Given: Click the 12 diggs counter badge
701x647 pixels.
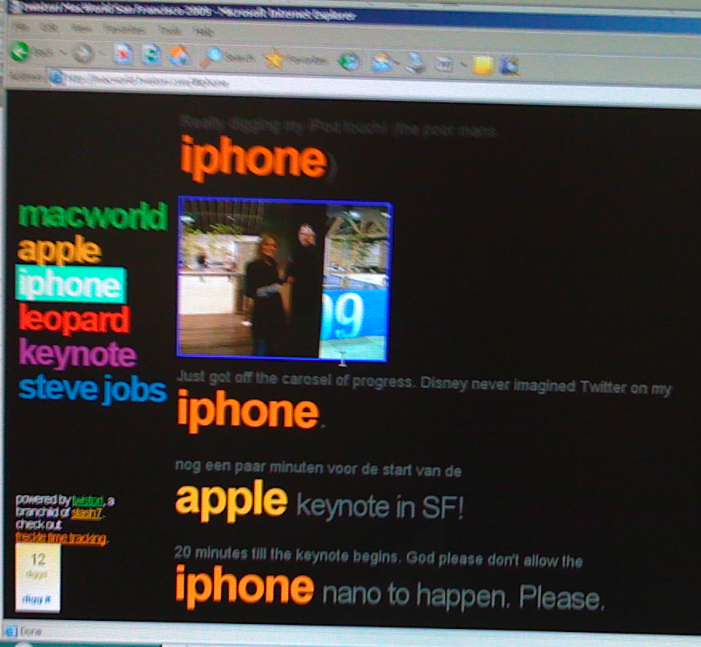Looking at the screenshot, I should click(38, 565).
